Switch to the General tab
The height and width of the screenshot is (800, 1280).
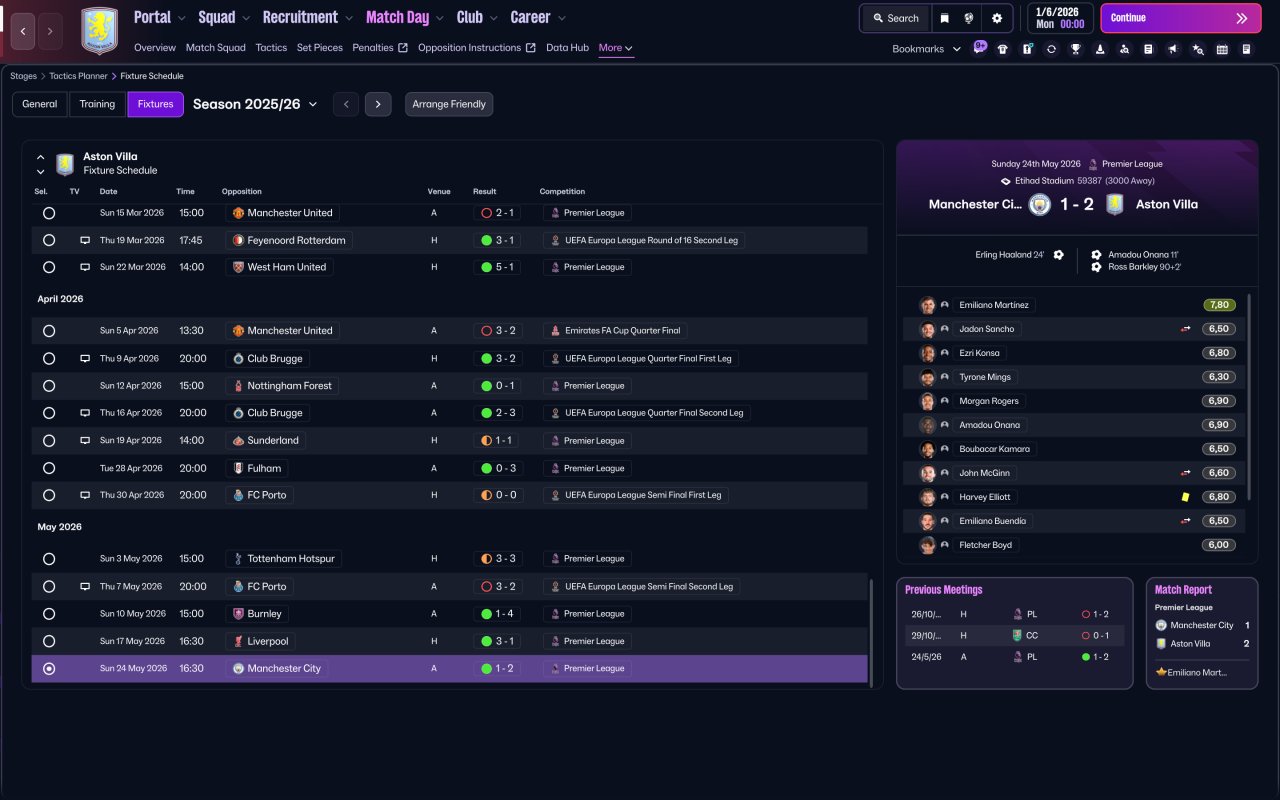[40, 104]
